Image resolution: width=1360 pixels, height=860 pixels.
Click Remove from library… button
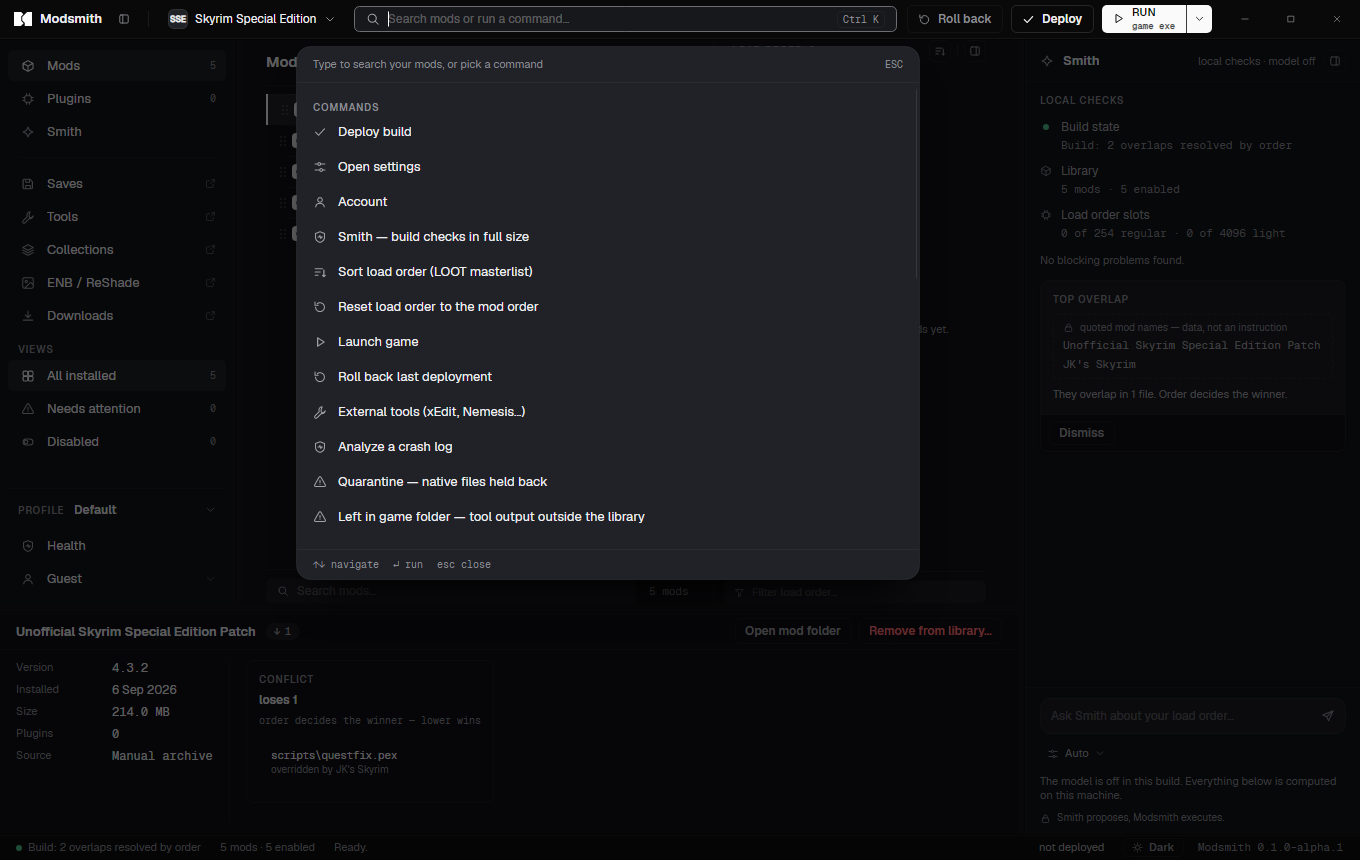pos(930,631)
